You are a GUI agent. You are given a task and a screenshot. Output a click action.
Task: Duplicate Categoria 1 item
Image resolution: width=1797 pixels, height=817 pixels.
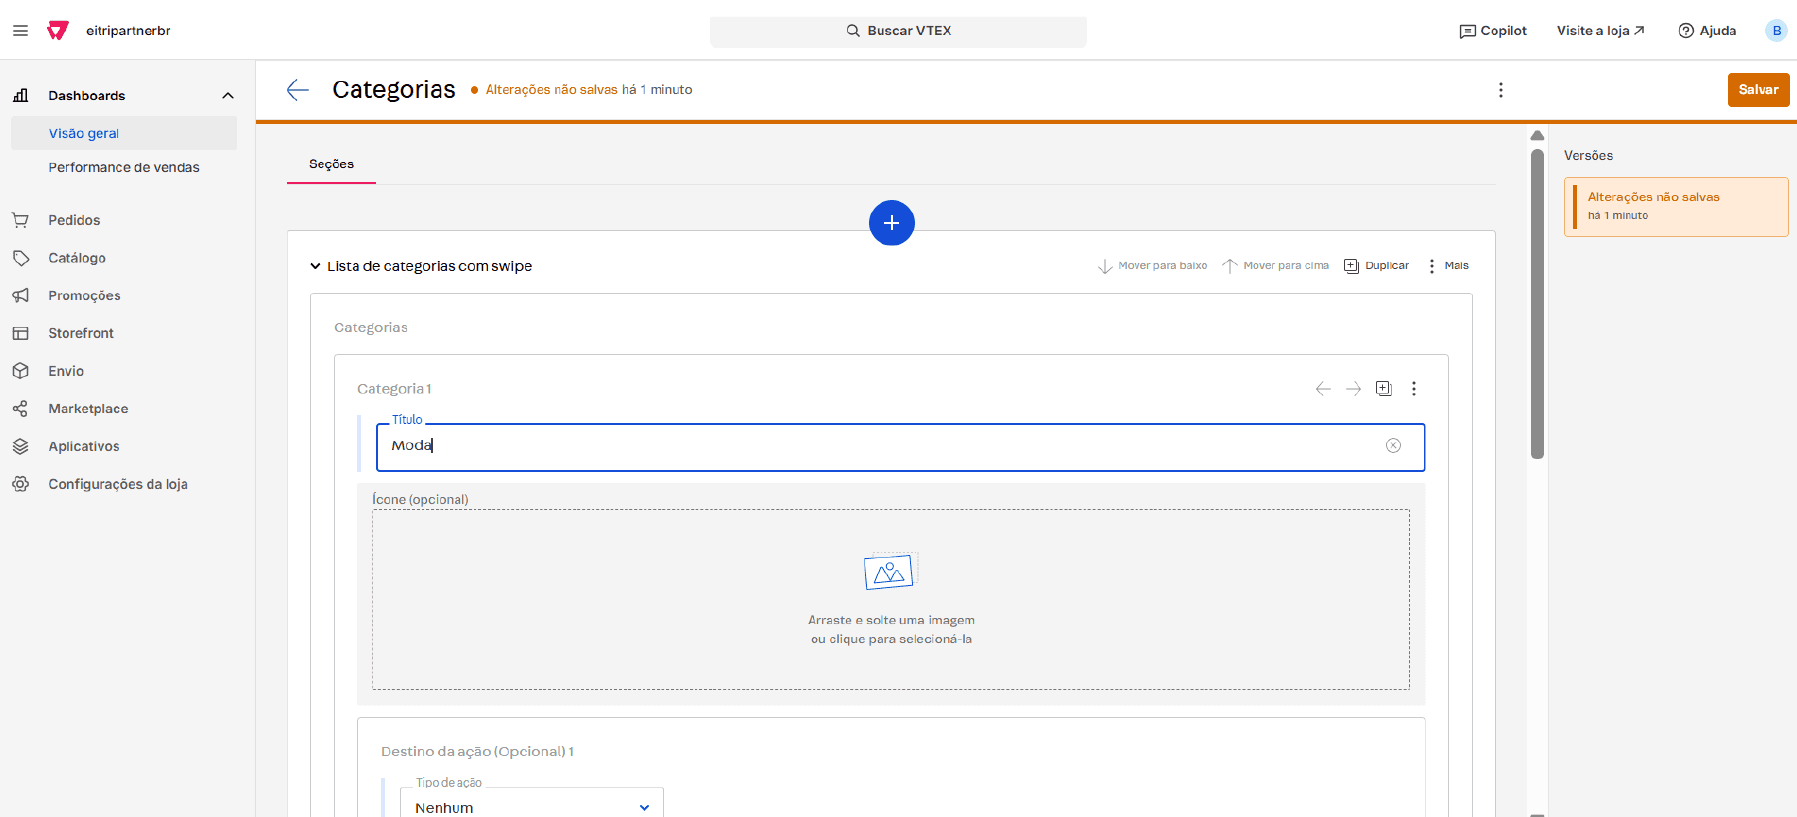(1383, 388)
